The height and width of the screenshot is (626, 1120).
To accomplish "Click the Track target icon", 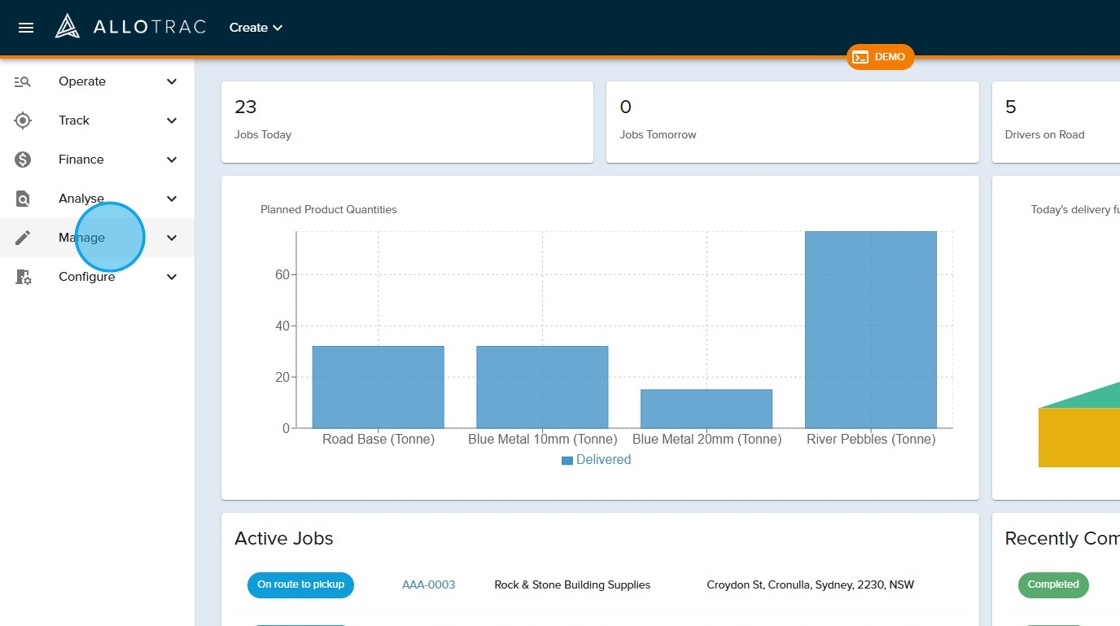I will click(x=23, y=121).
